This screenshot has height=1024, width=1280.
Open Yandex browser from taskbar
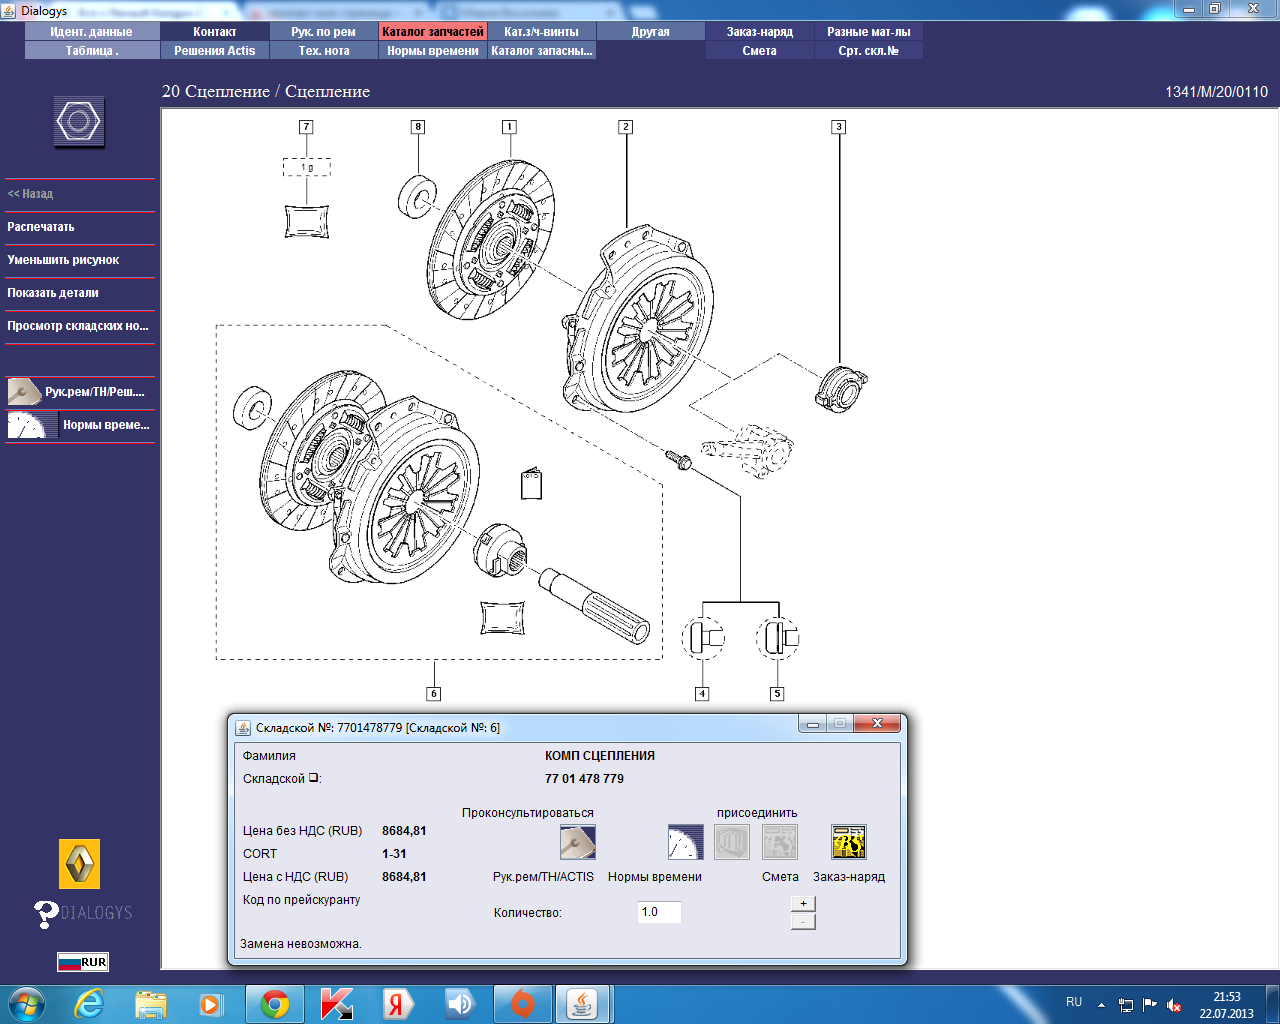398,1004
